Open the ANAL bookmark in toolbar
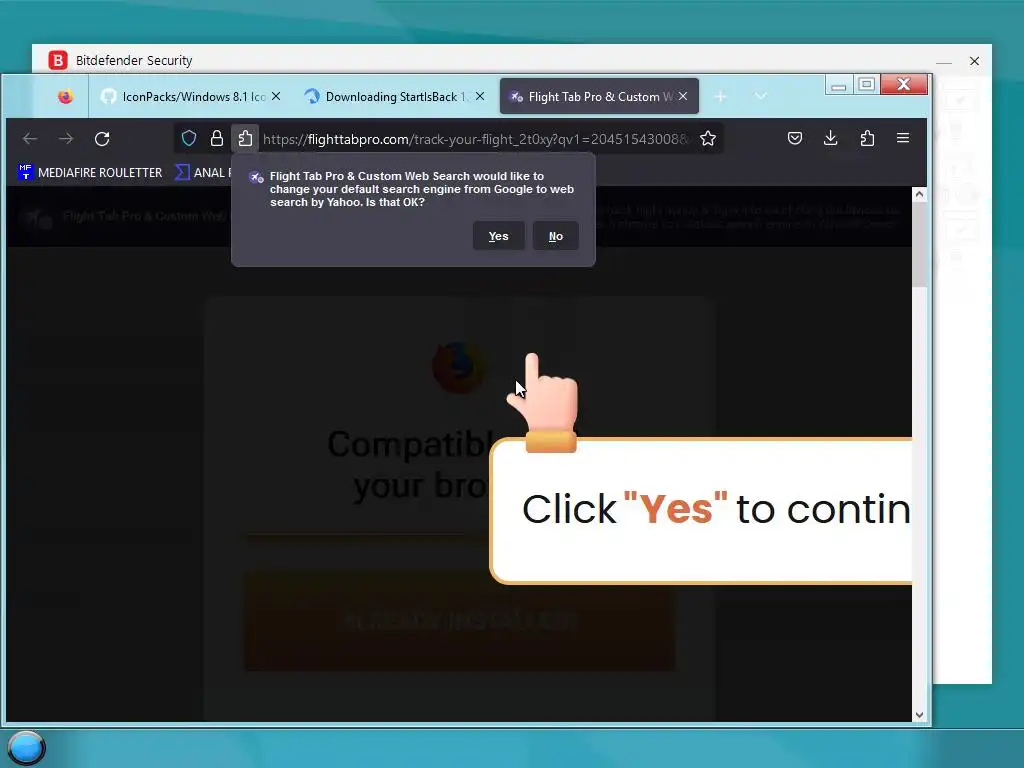This screenshot has width=1024, height=768. point(203,172)
